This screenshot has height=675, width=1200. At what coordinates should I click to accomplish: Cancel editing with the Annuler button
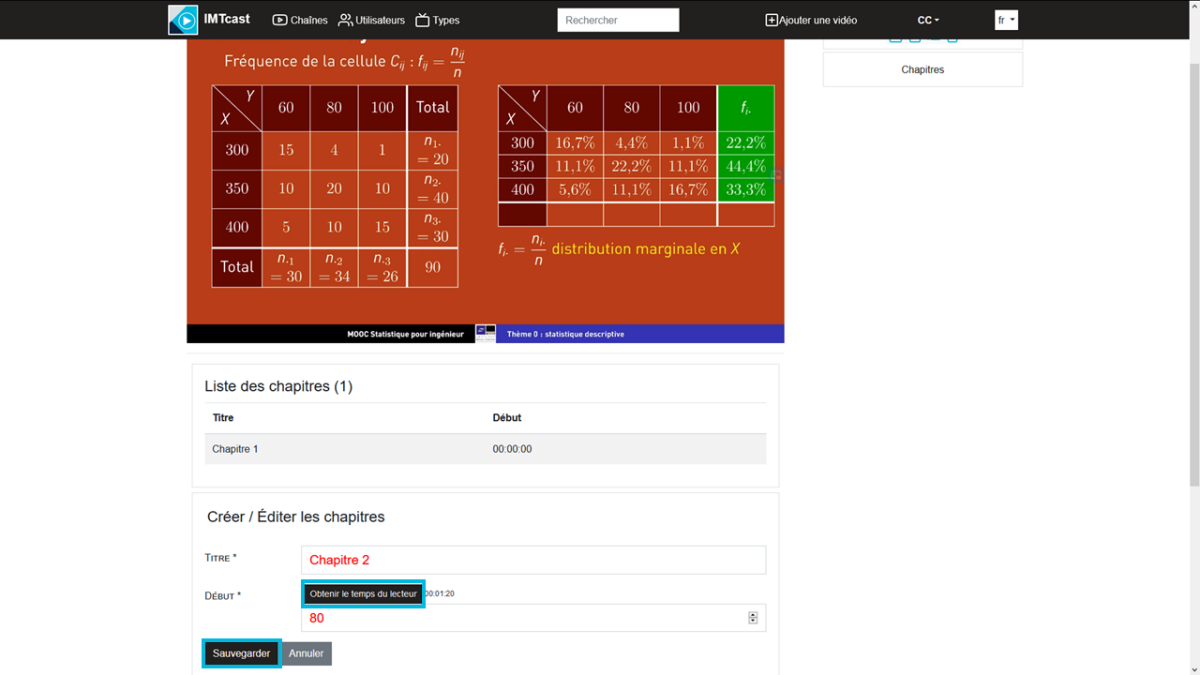(306, 654)
